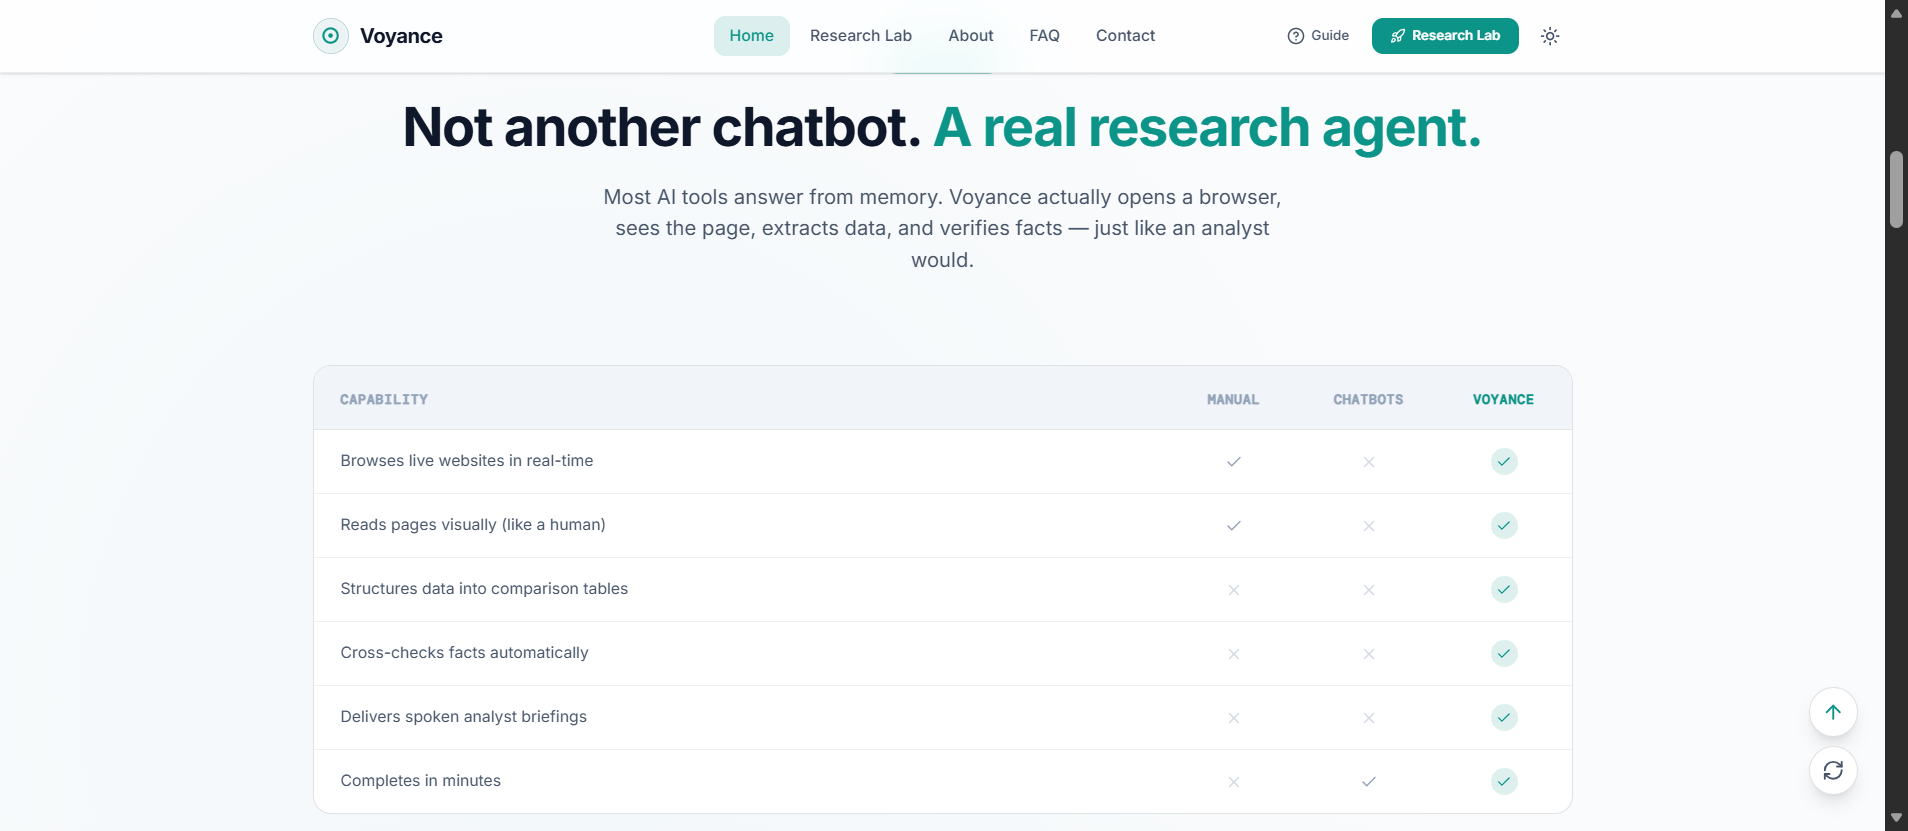Click Chatbots checkmark for Completes in minutes
Viewport: 1908px width, 831px height.
(1369, 781)
